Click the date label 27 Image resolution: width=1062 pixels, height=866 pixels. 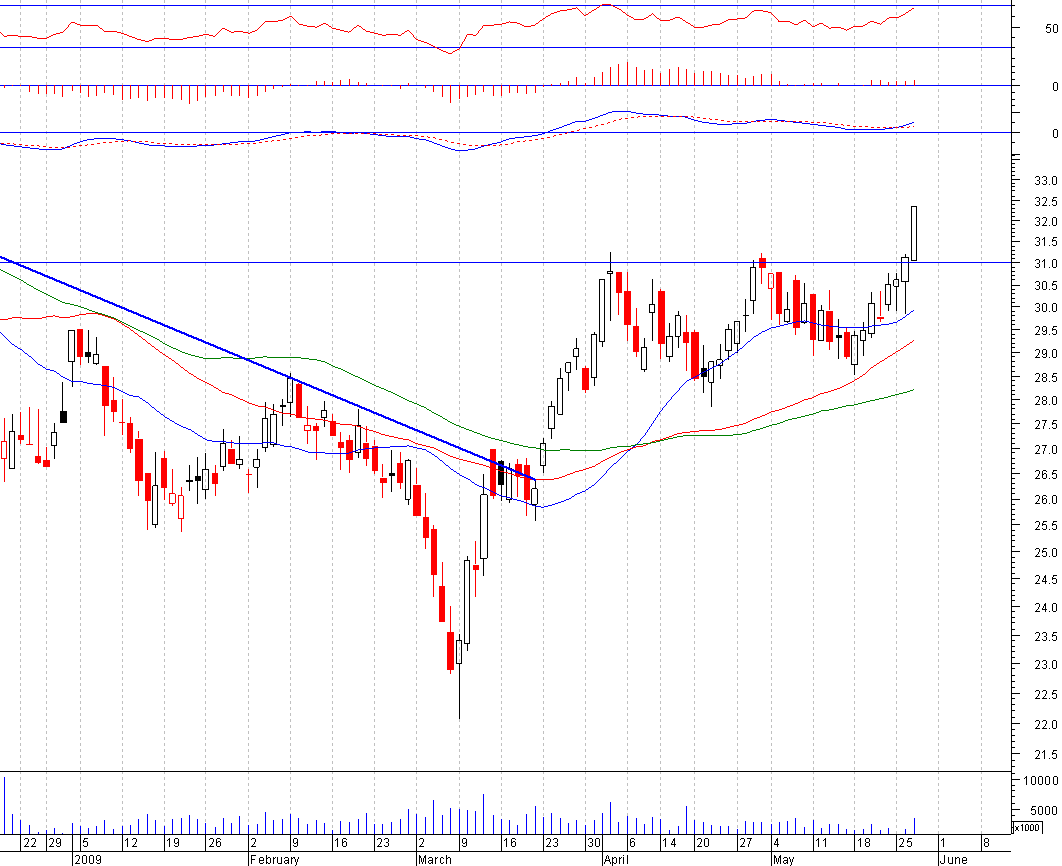[745, 843]
